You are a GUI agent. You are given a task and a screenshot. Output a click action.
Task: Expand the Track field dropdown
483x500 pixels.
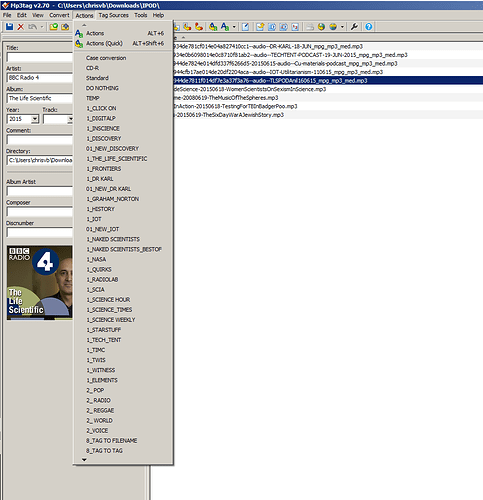(x=70, y=119)
